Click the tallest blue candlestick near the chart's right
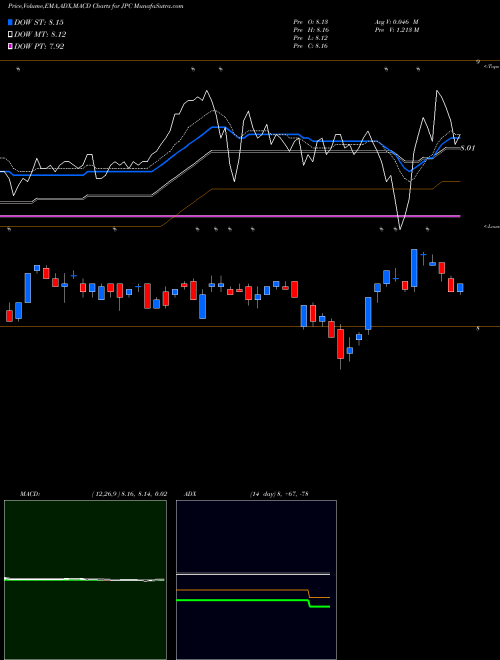Screen dimensions: 500x660 tap(414, 268)
